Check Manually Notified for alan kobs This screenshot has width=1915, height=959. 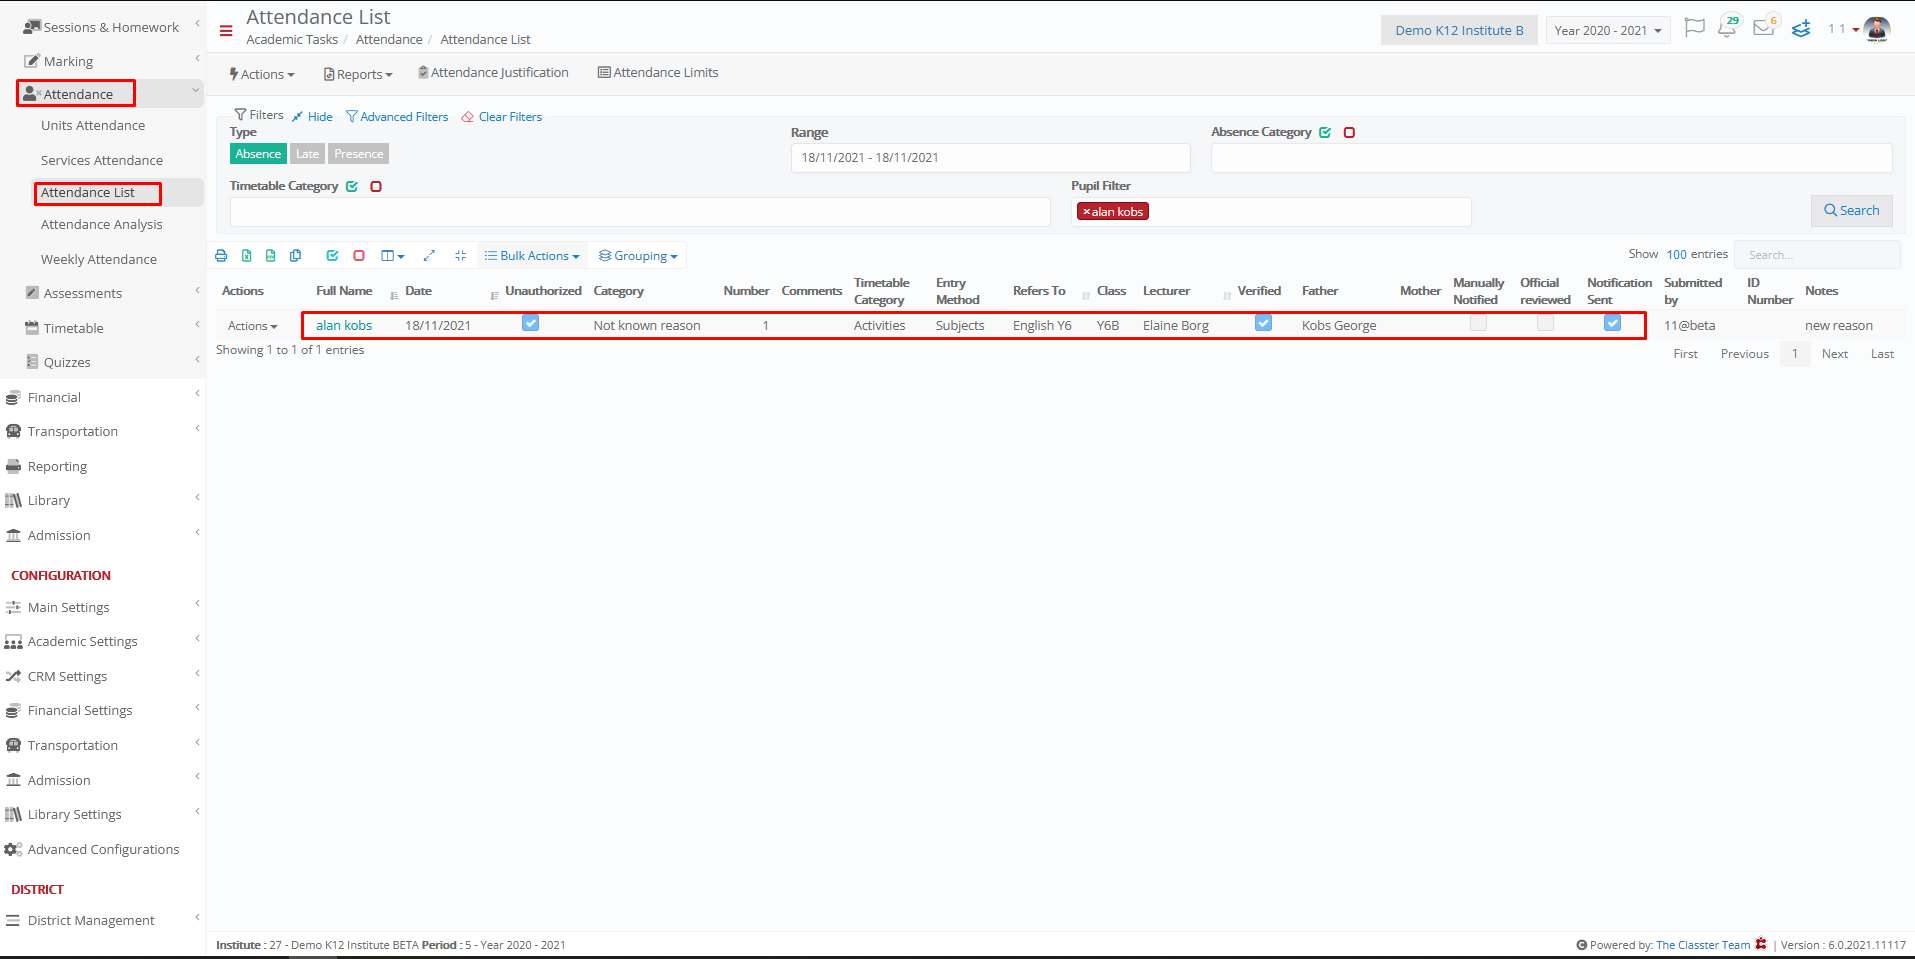pos(1478,323)
